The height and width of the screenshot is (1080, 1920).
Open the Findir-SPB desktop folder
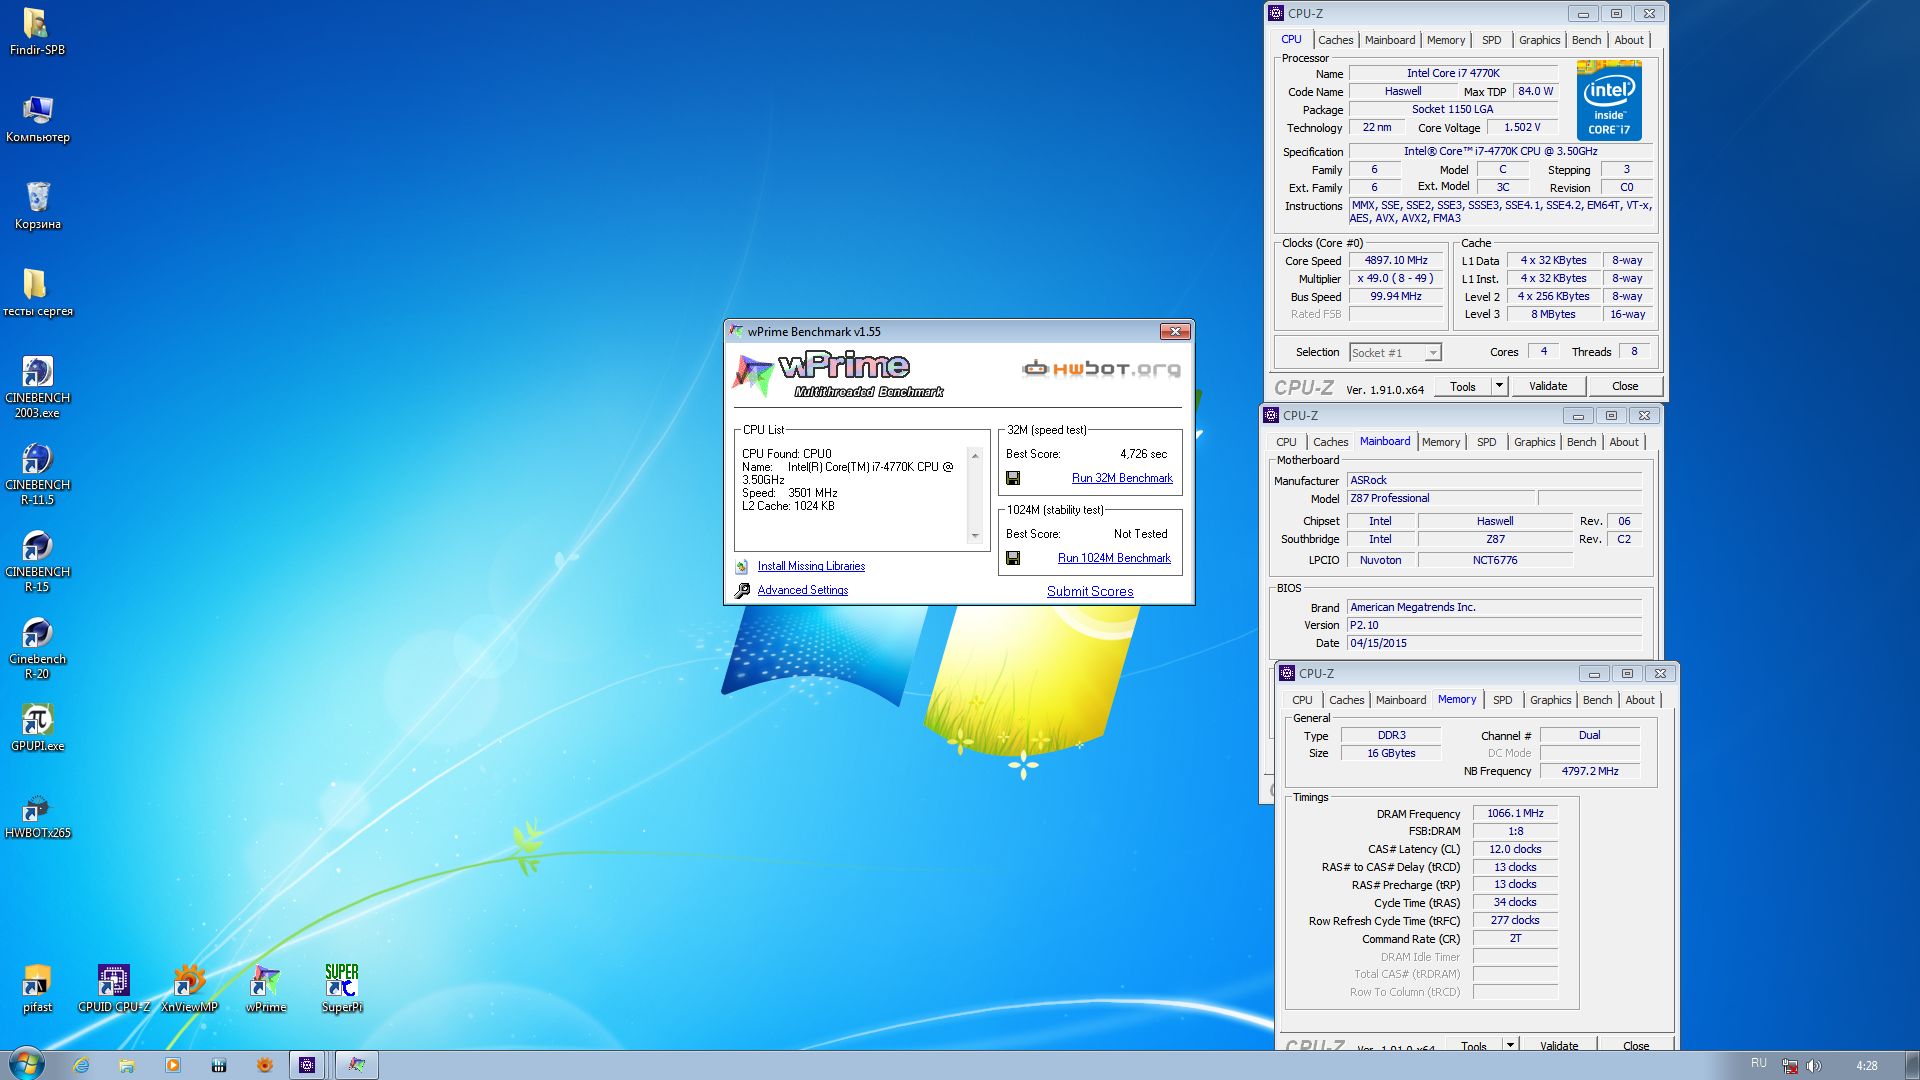pos(37,31)
